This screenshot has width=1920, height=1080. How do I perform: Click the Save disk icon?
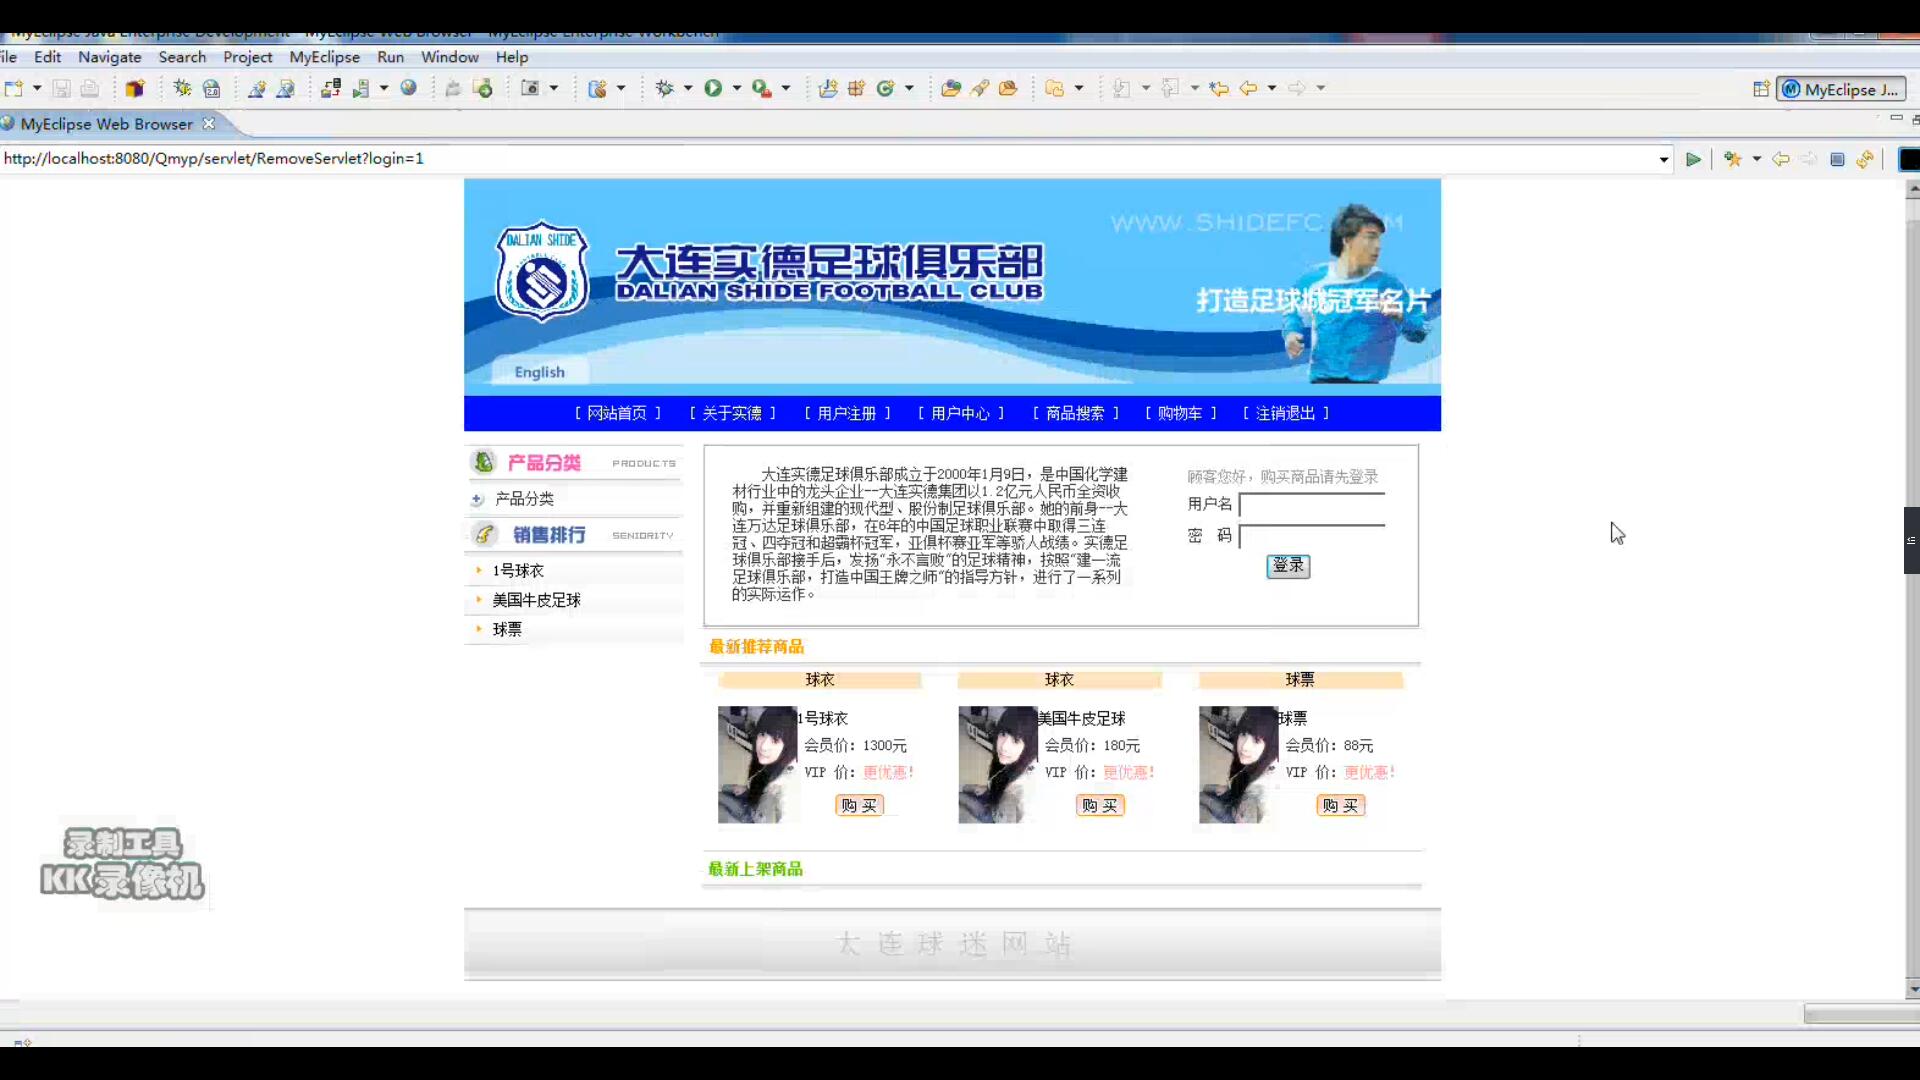61,88
